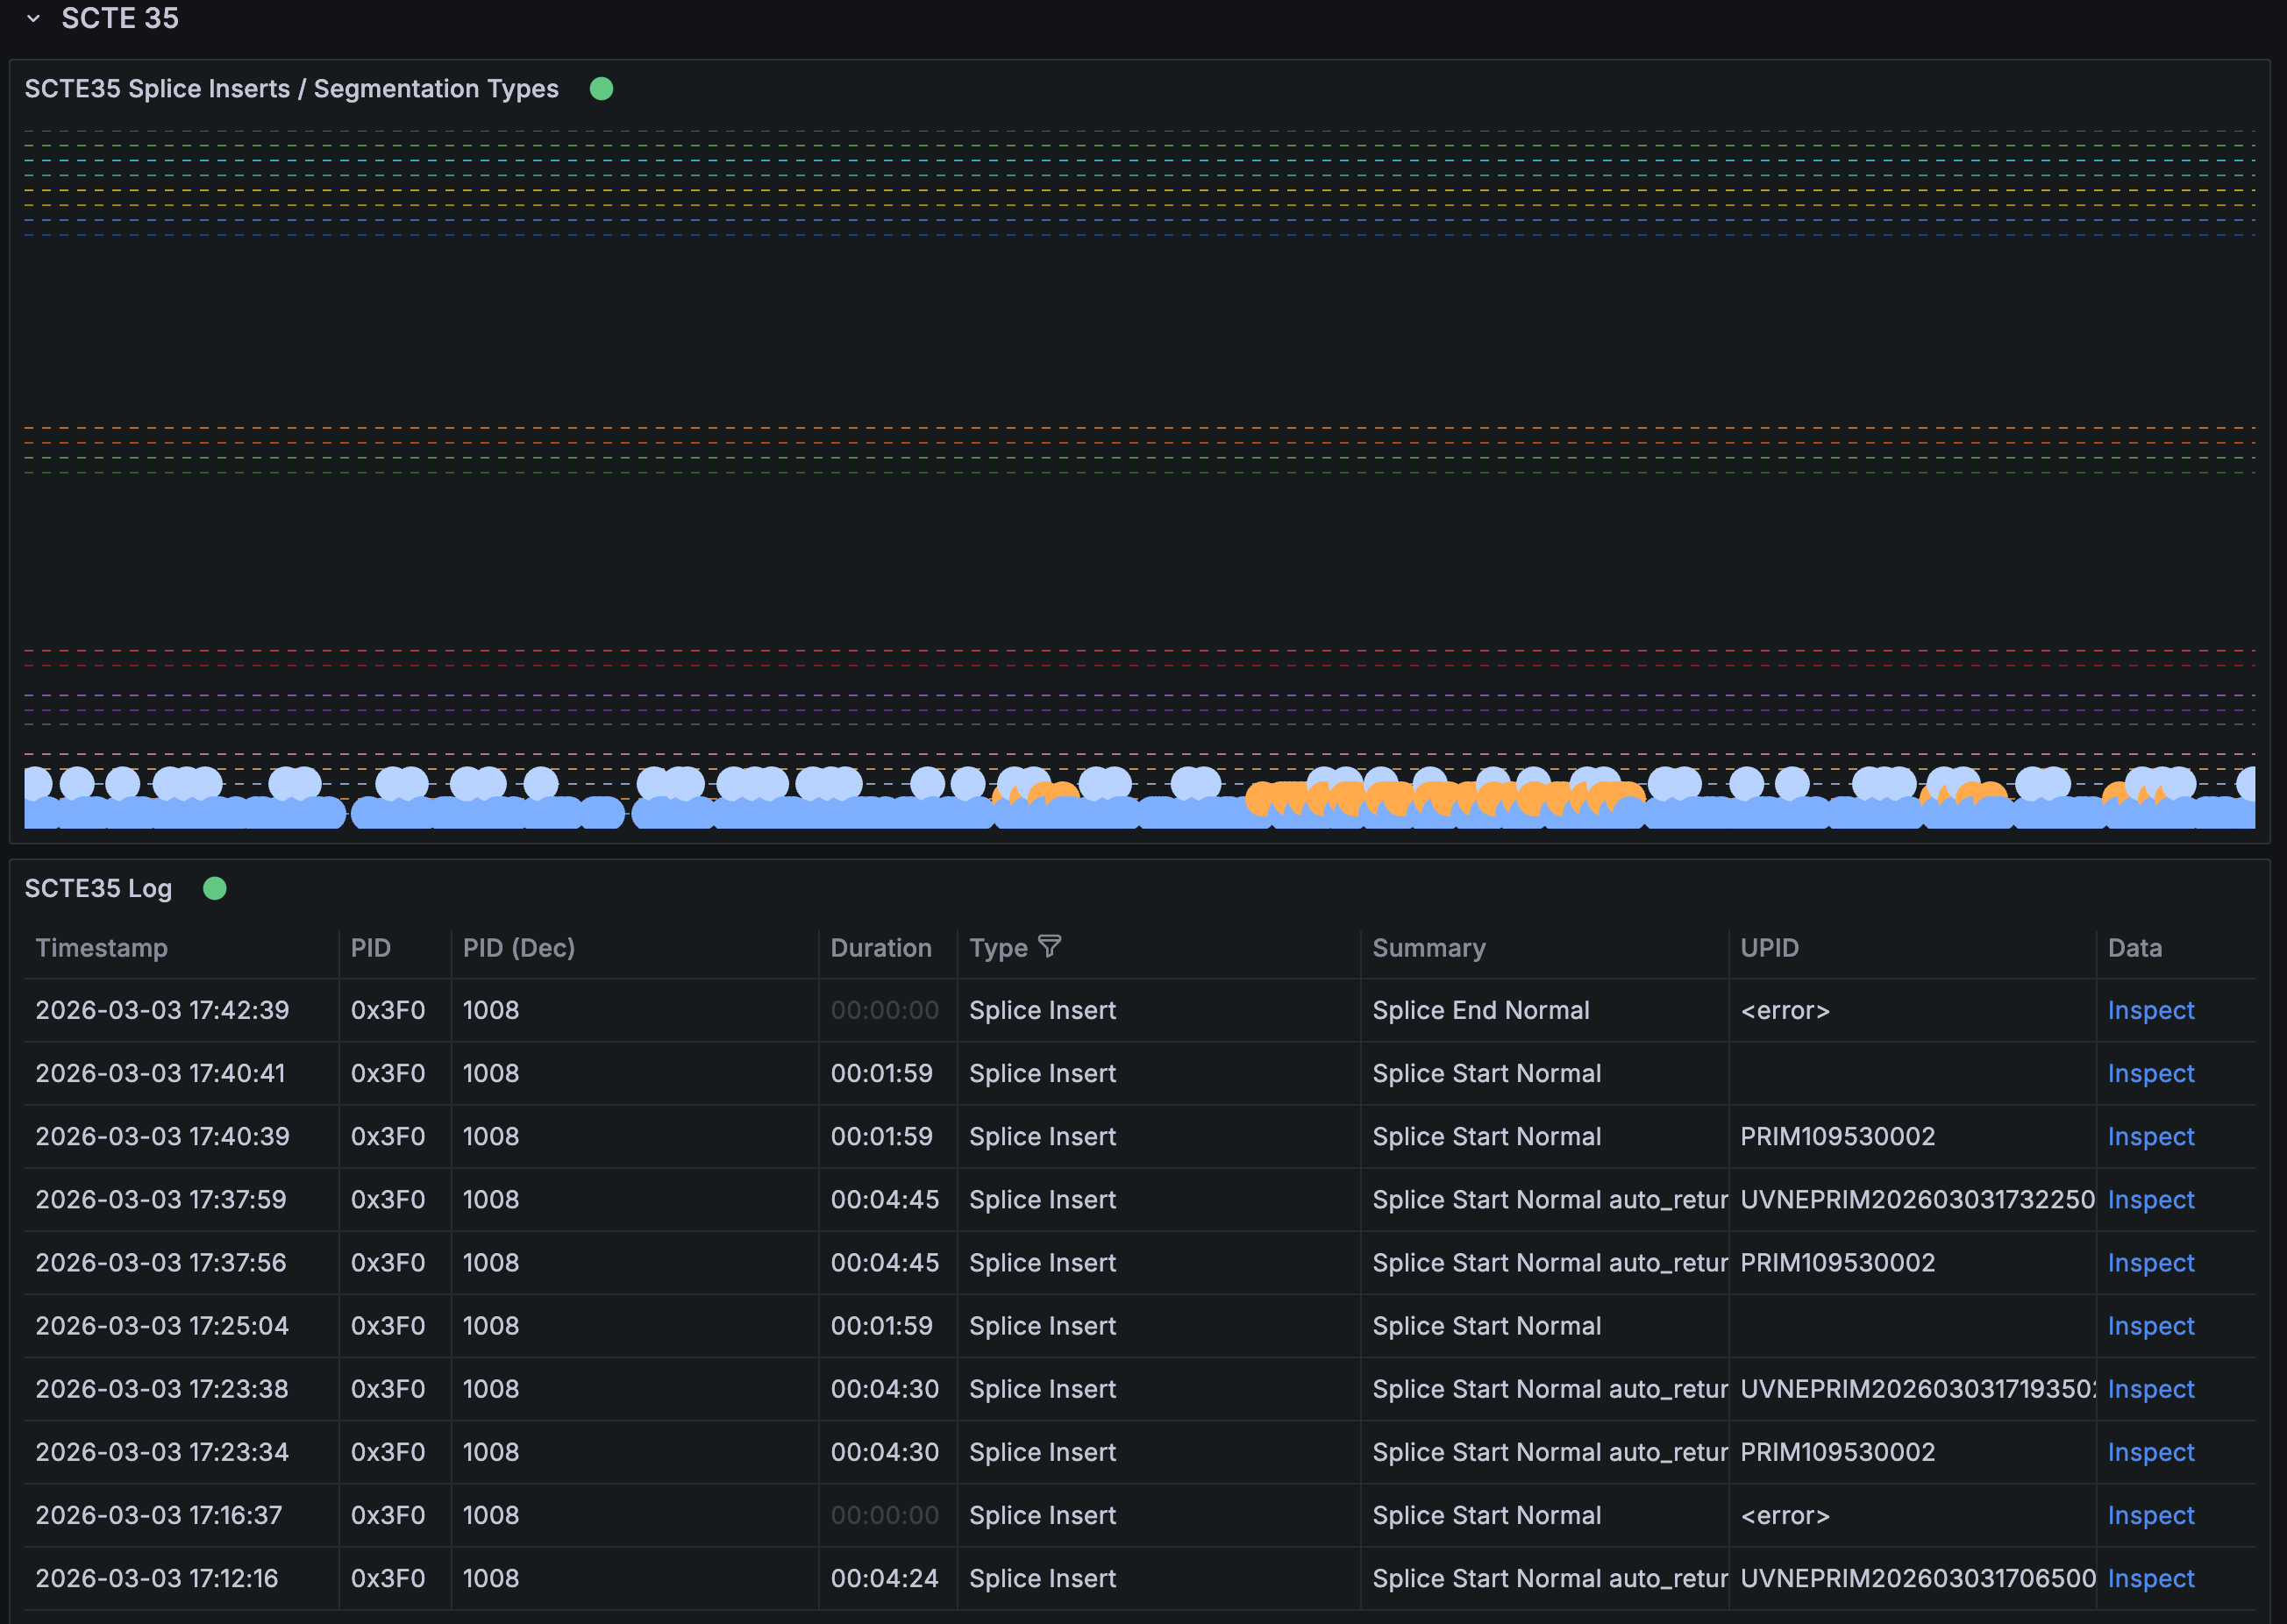Viewport: 2287px width, 1624px height.
Task: Select the PRIM109530002 UPID cell at 17:40:39
Action: click(1837, 1136)
